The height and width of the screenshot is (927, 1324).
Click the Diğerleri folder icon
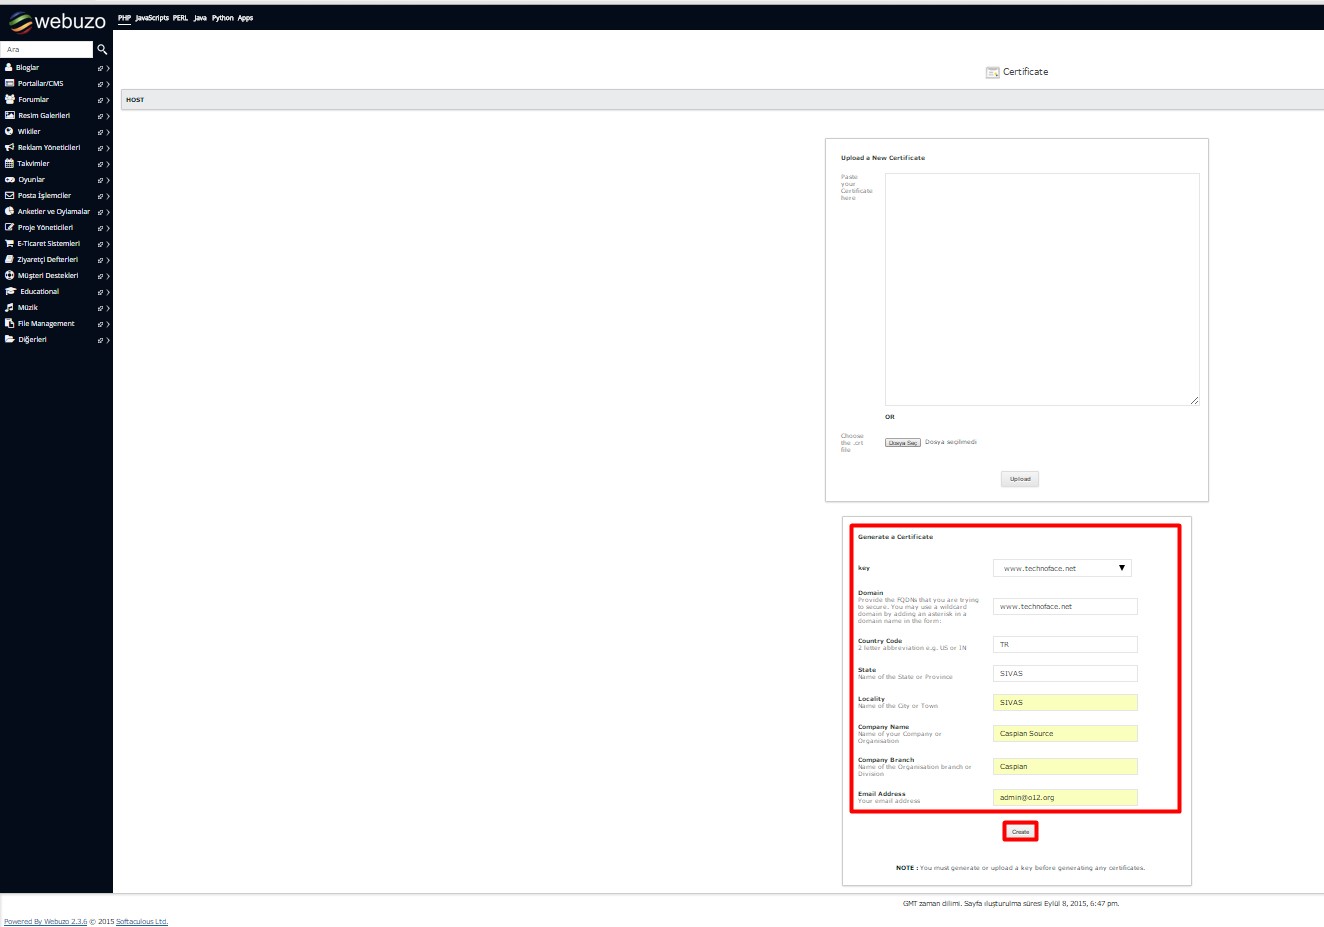10,339
